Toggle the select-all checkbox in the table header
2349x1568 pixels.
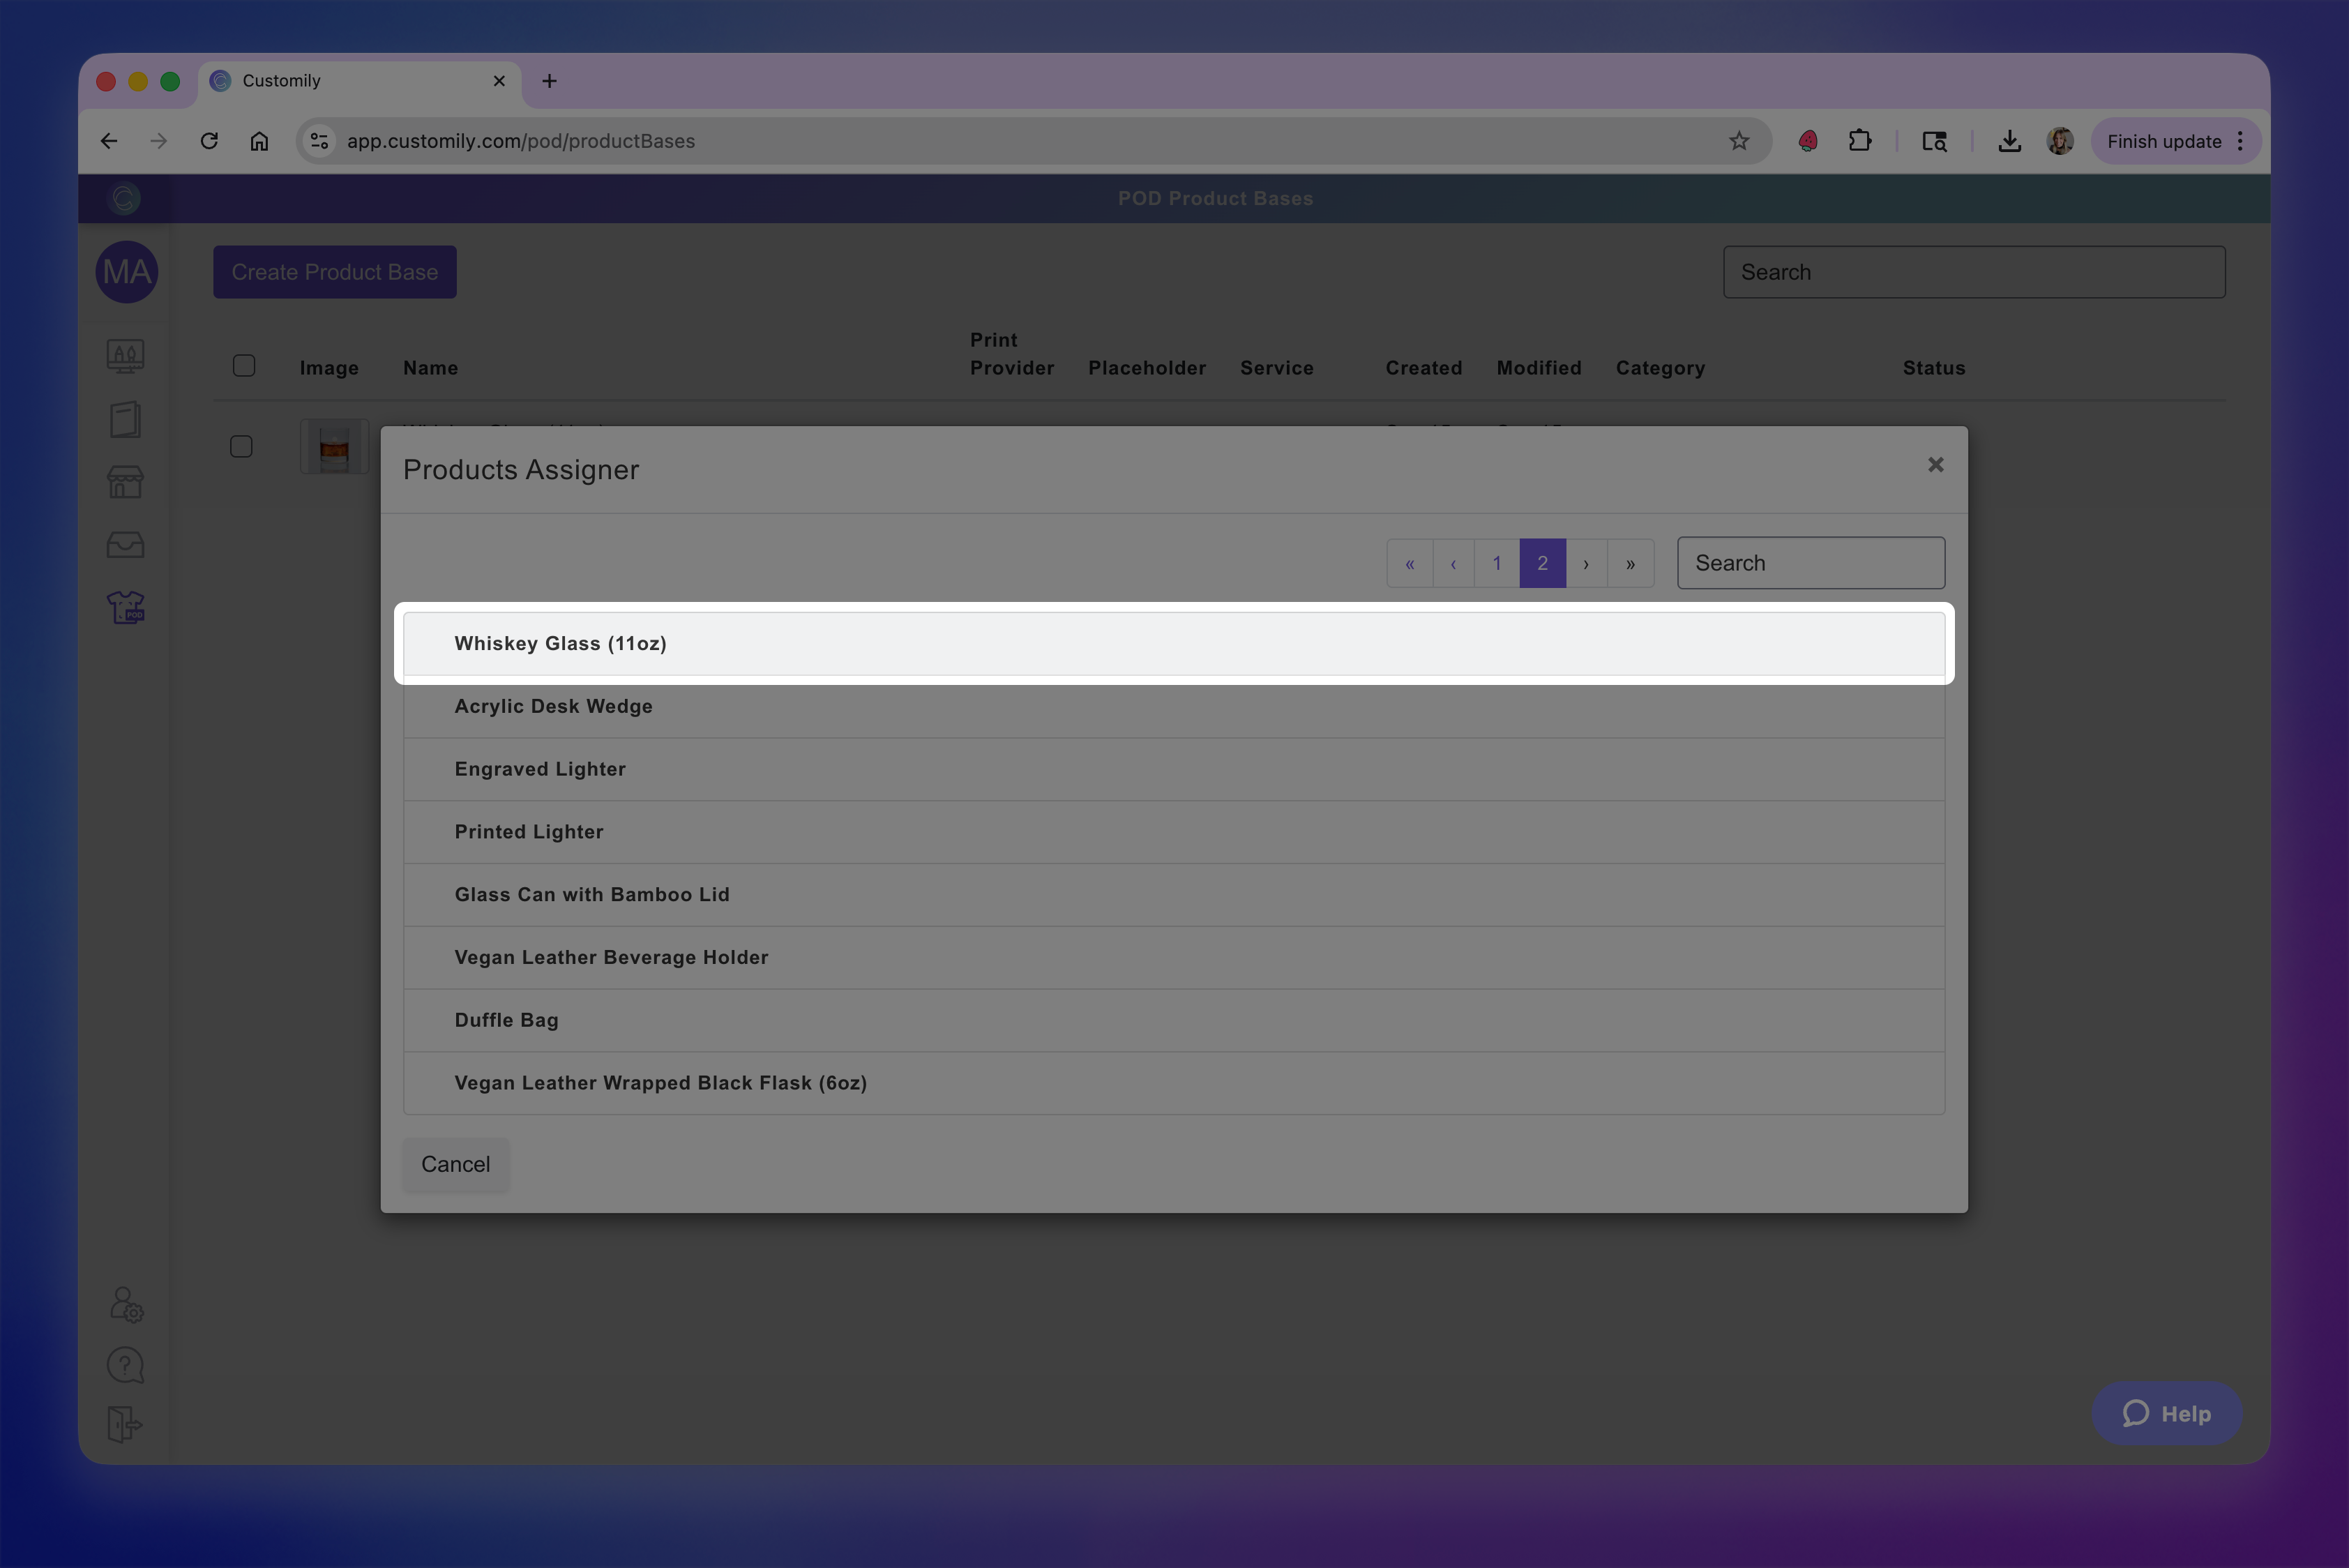244,366
